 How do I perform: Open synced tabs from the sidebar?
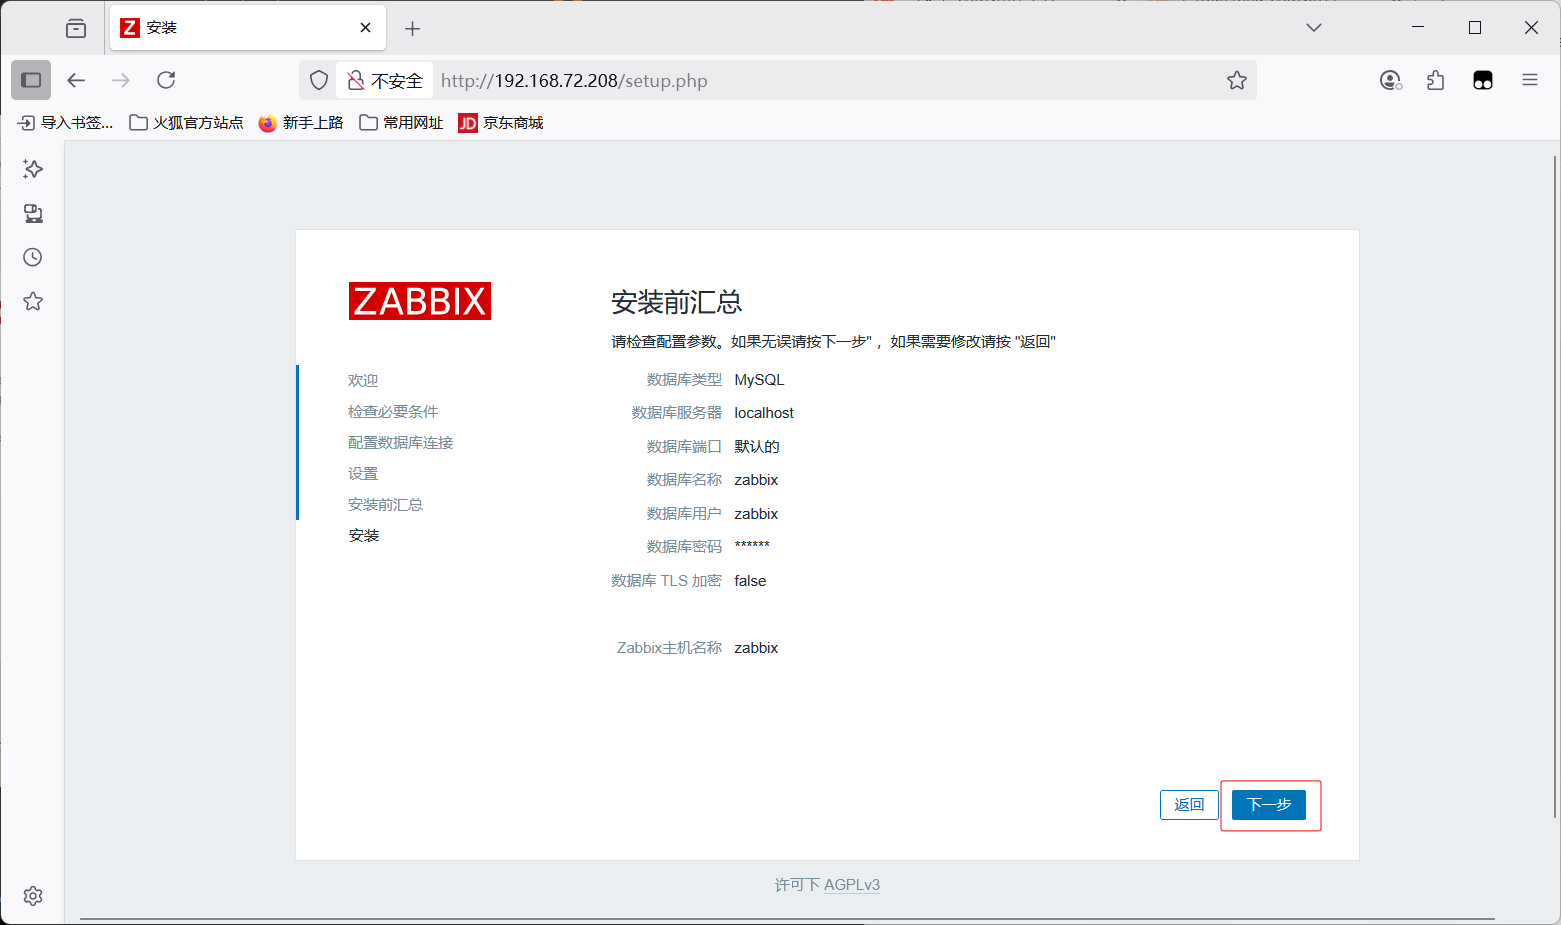pos(32,213)
